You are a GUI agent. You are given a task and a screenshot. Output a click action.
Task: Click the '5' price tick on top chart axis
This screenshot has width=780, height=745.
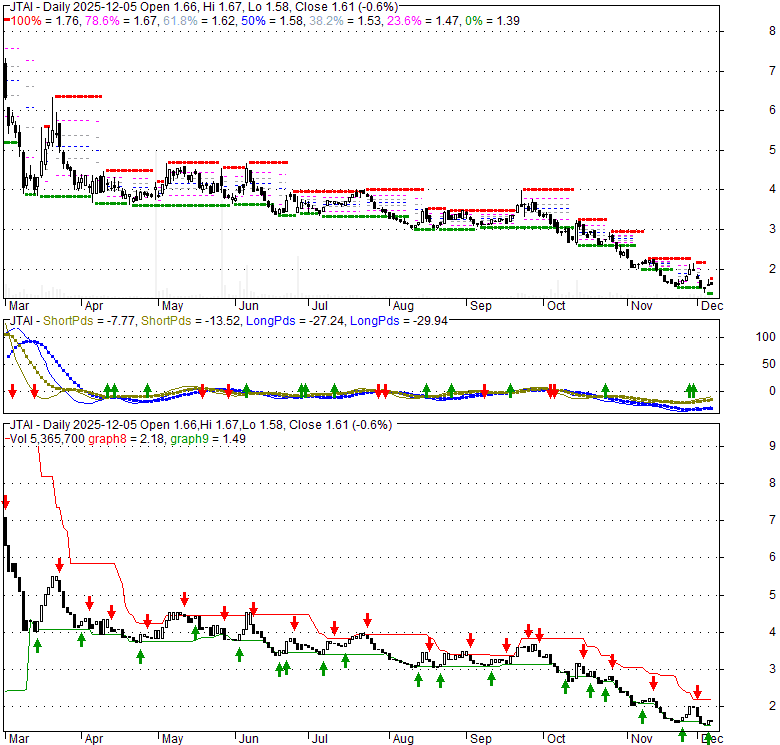point(772,150)
